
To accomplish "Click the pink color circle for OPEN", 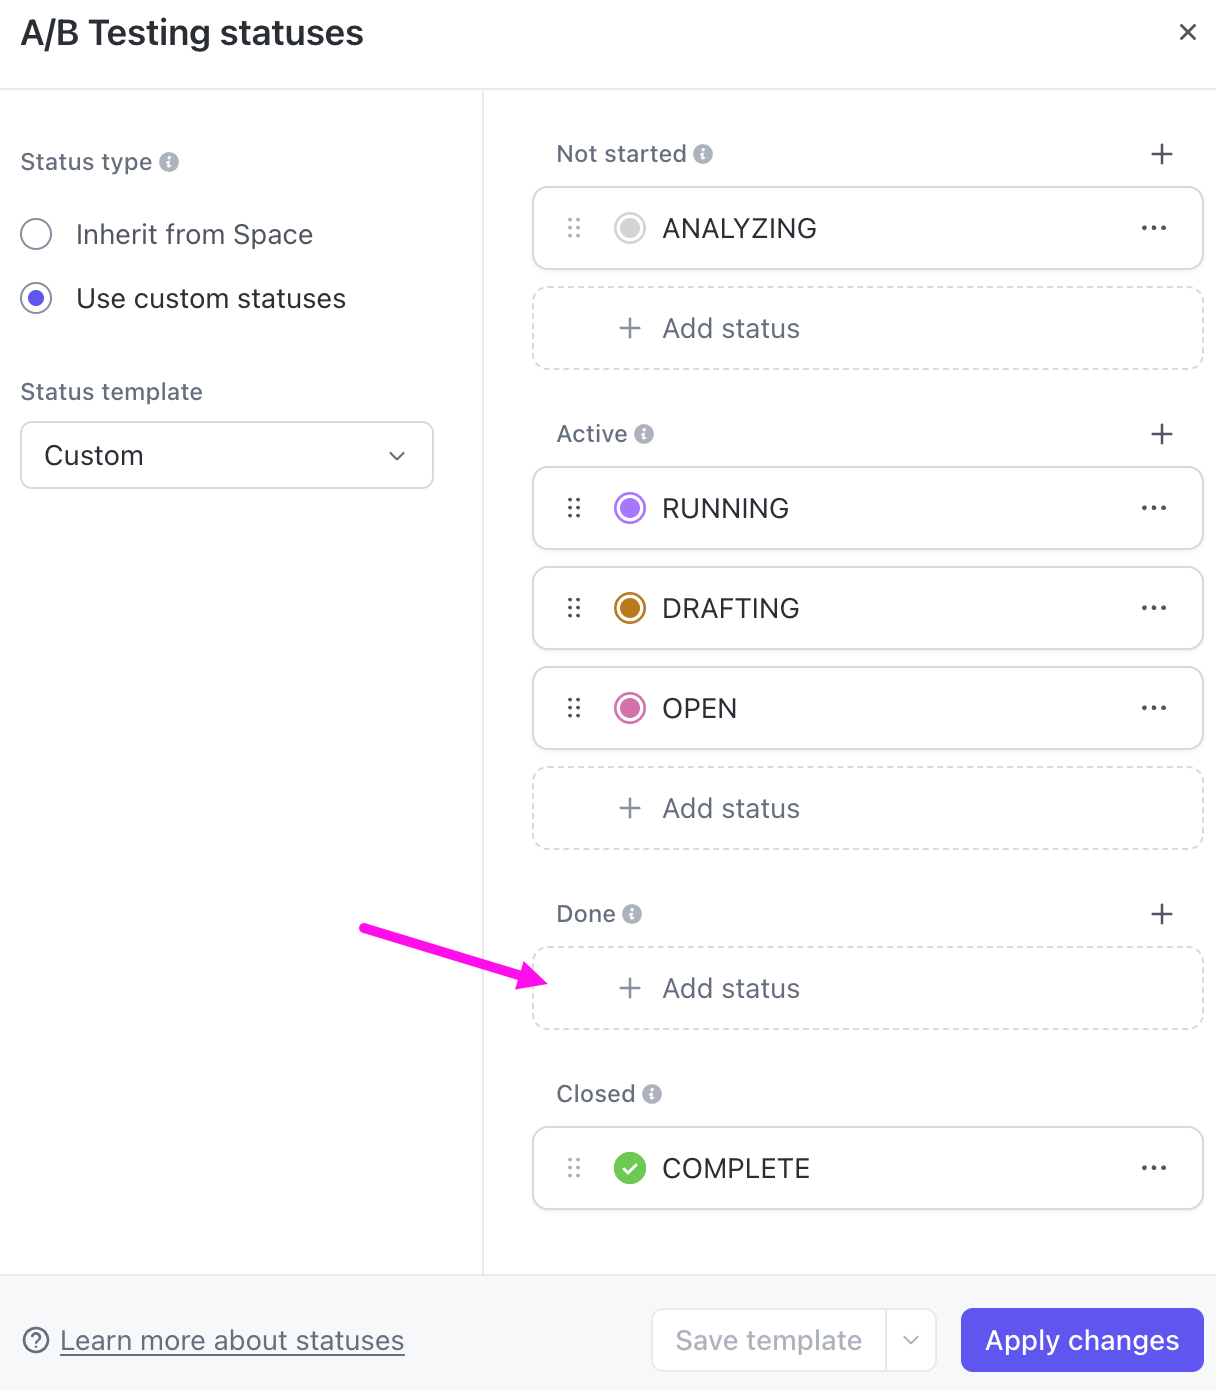I will pos(630,708).
